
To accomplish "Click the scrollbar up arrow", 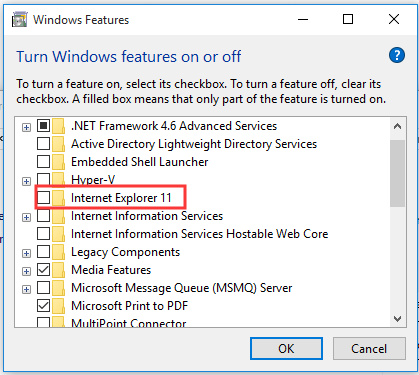I will coord(397,126).
